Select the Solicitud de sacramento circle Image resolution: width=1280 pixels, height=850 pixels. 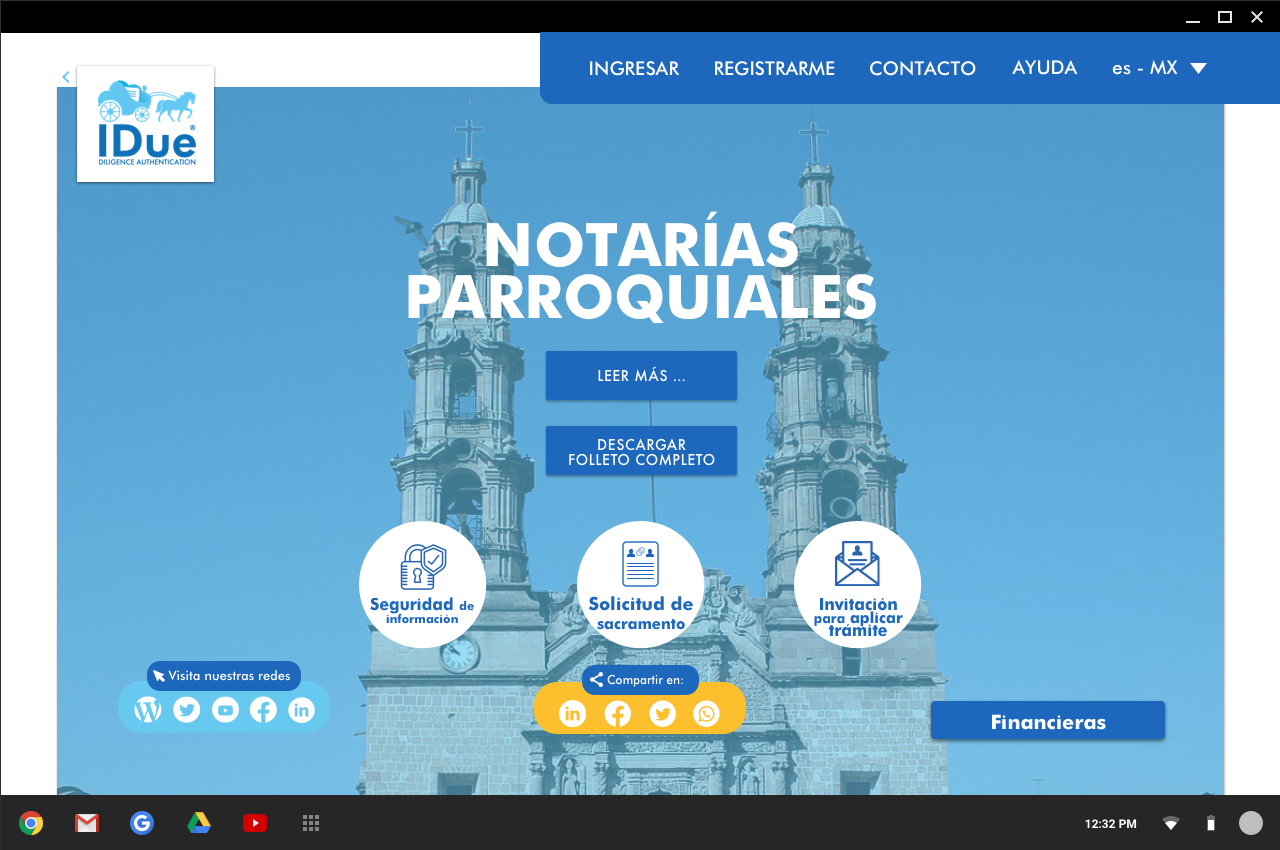pos(640,584)
